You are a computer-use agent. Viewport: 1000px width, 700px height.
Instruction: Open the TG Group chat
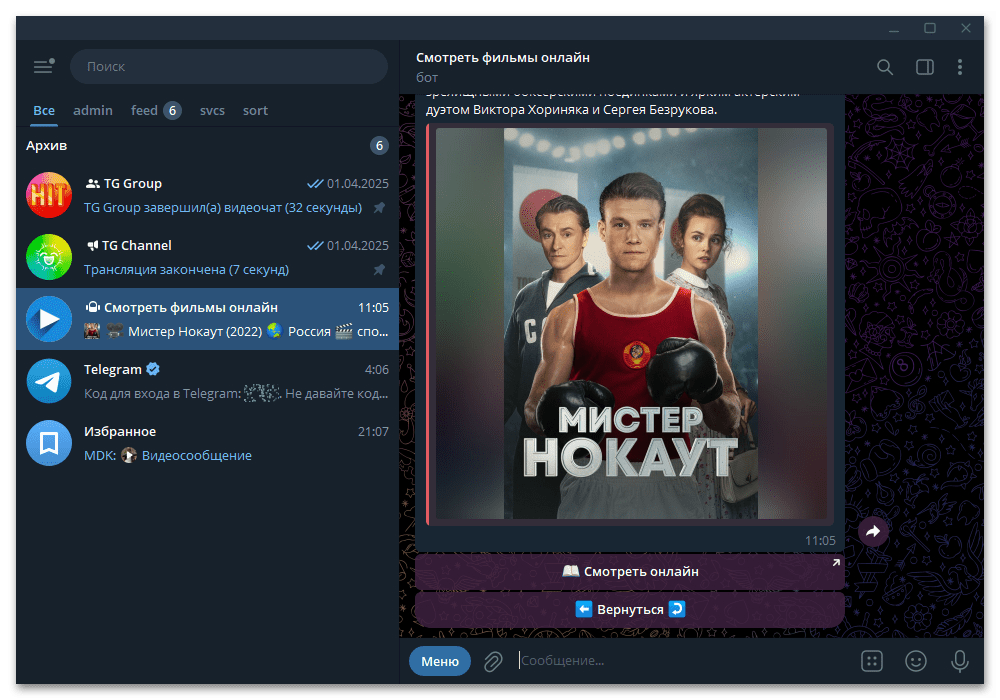207,195
